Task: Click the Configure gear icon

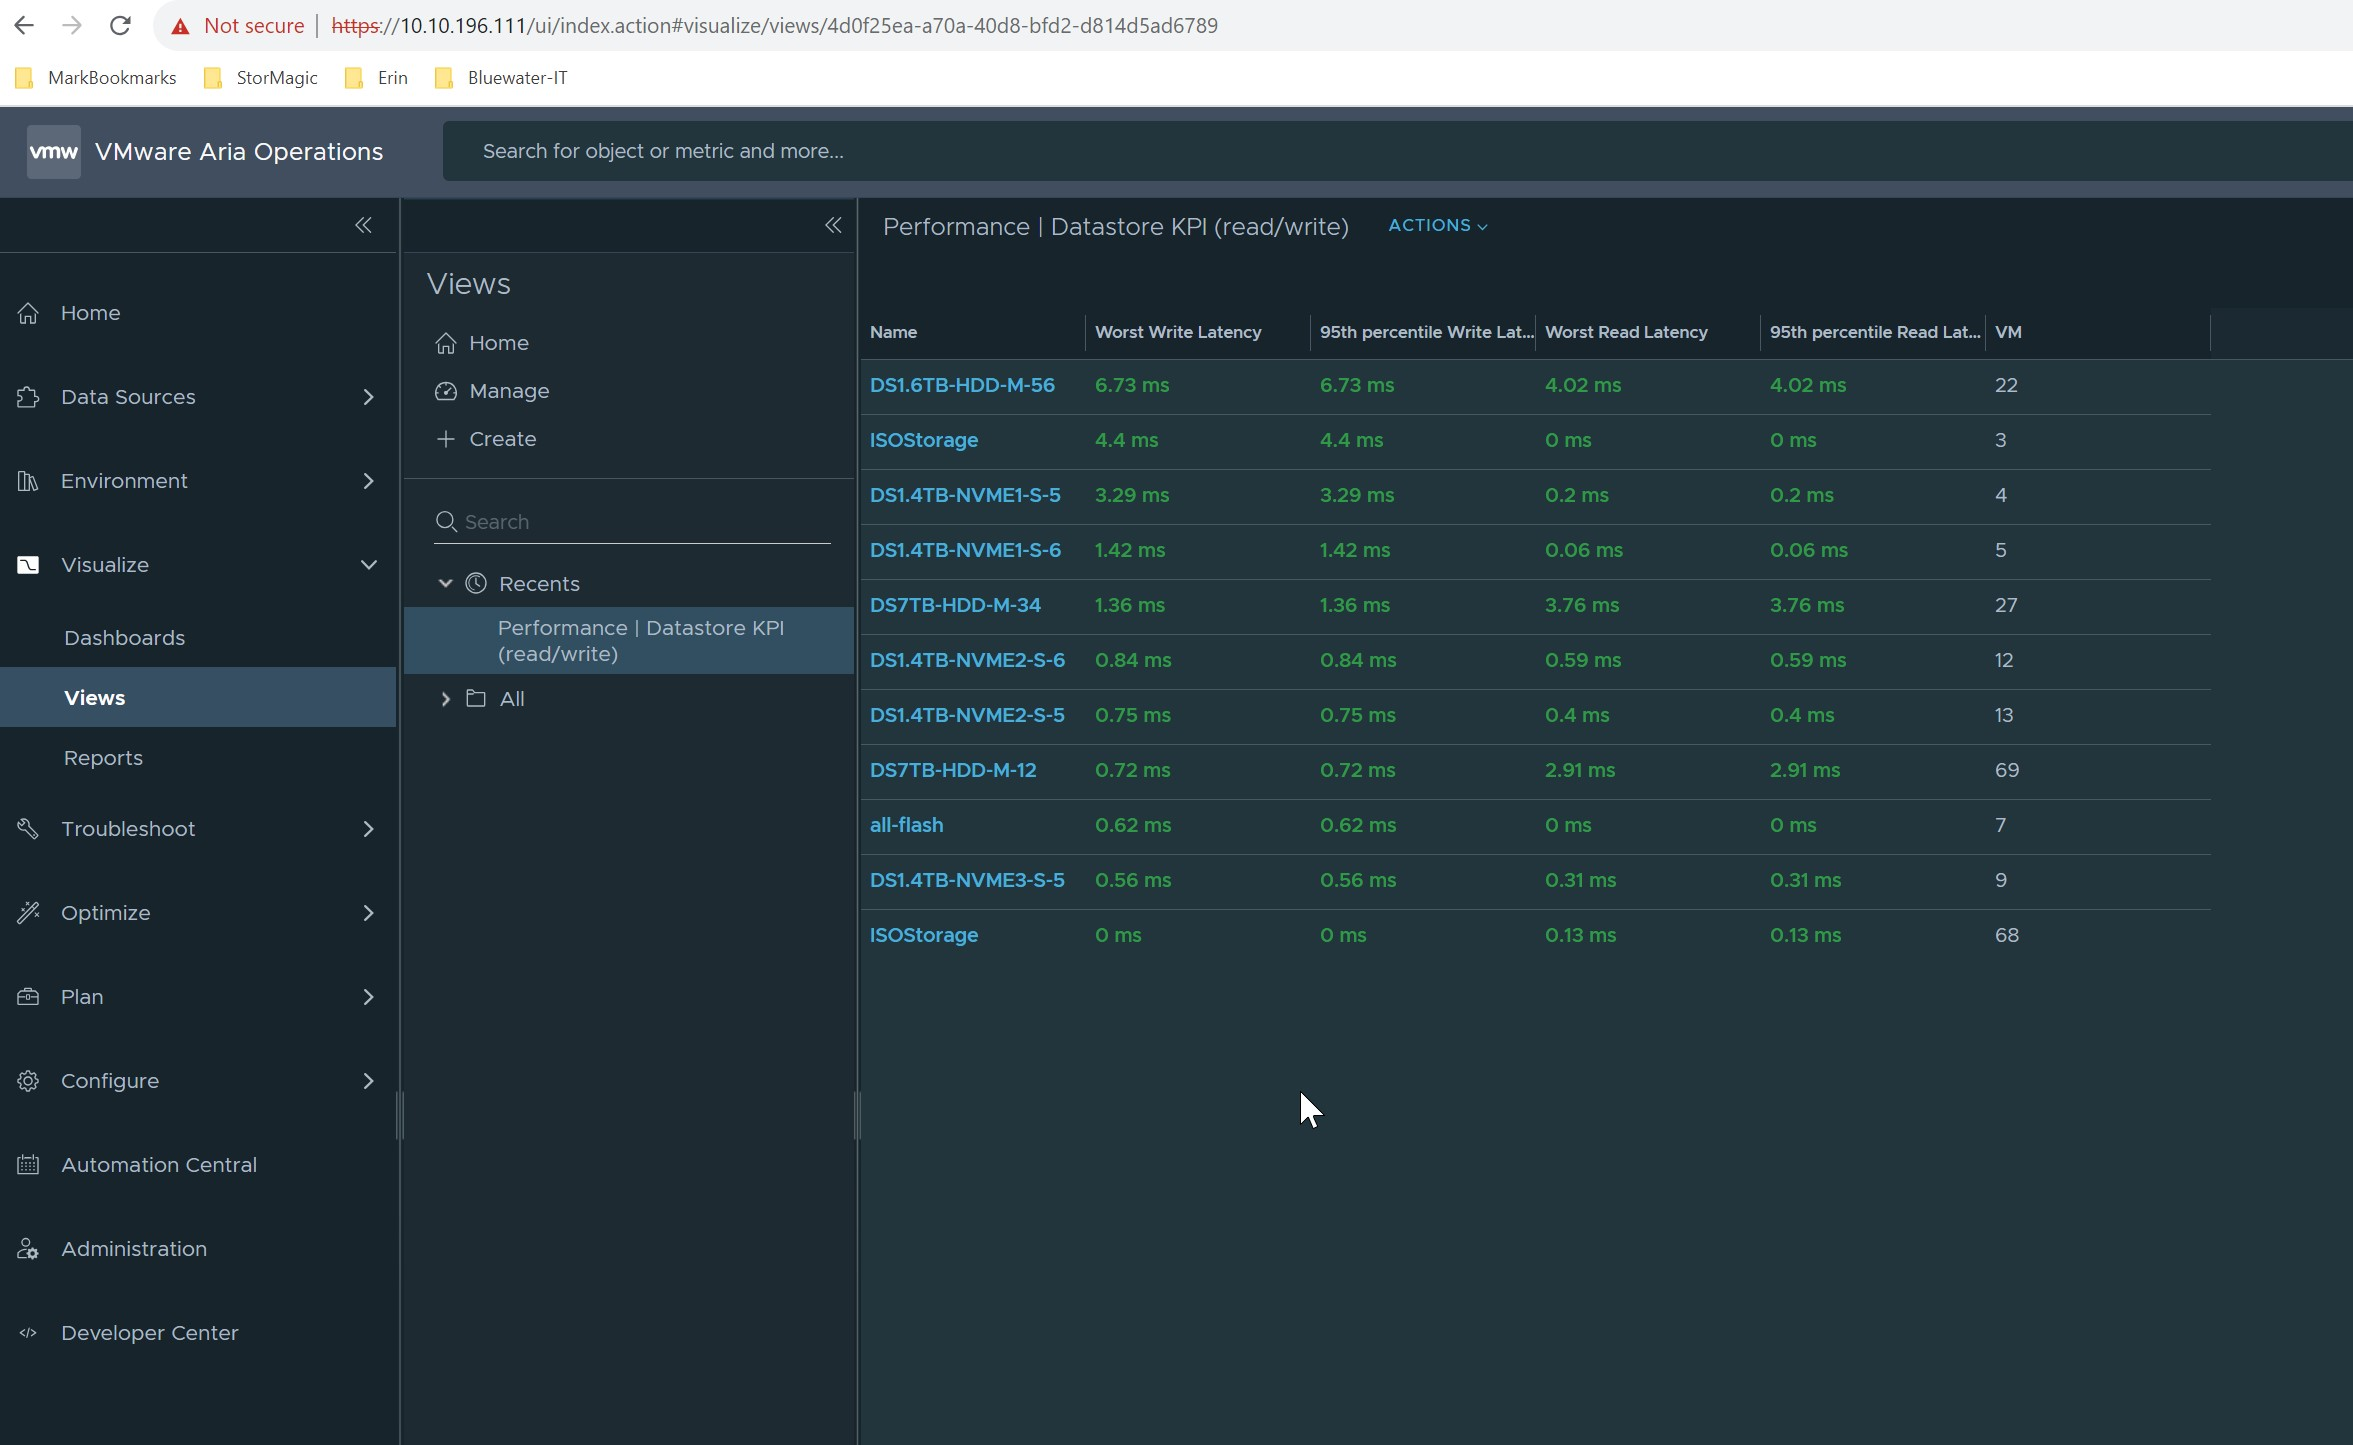Action: (28, 1081)
